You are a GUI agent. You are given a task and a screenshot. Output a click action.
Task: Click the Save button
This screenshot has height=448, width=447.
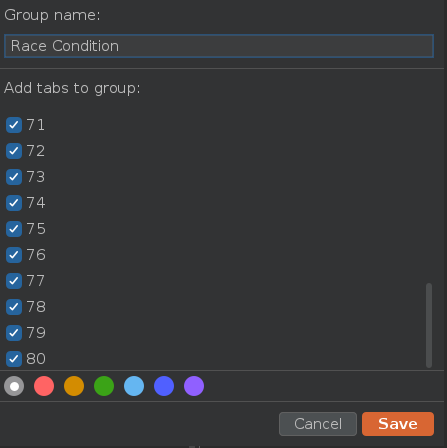(x=398, y=424)
